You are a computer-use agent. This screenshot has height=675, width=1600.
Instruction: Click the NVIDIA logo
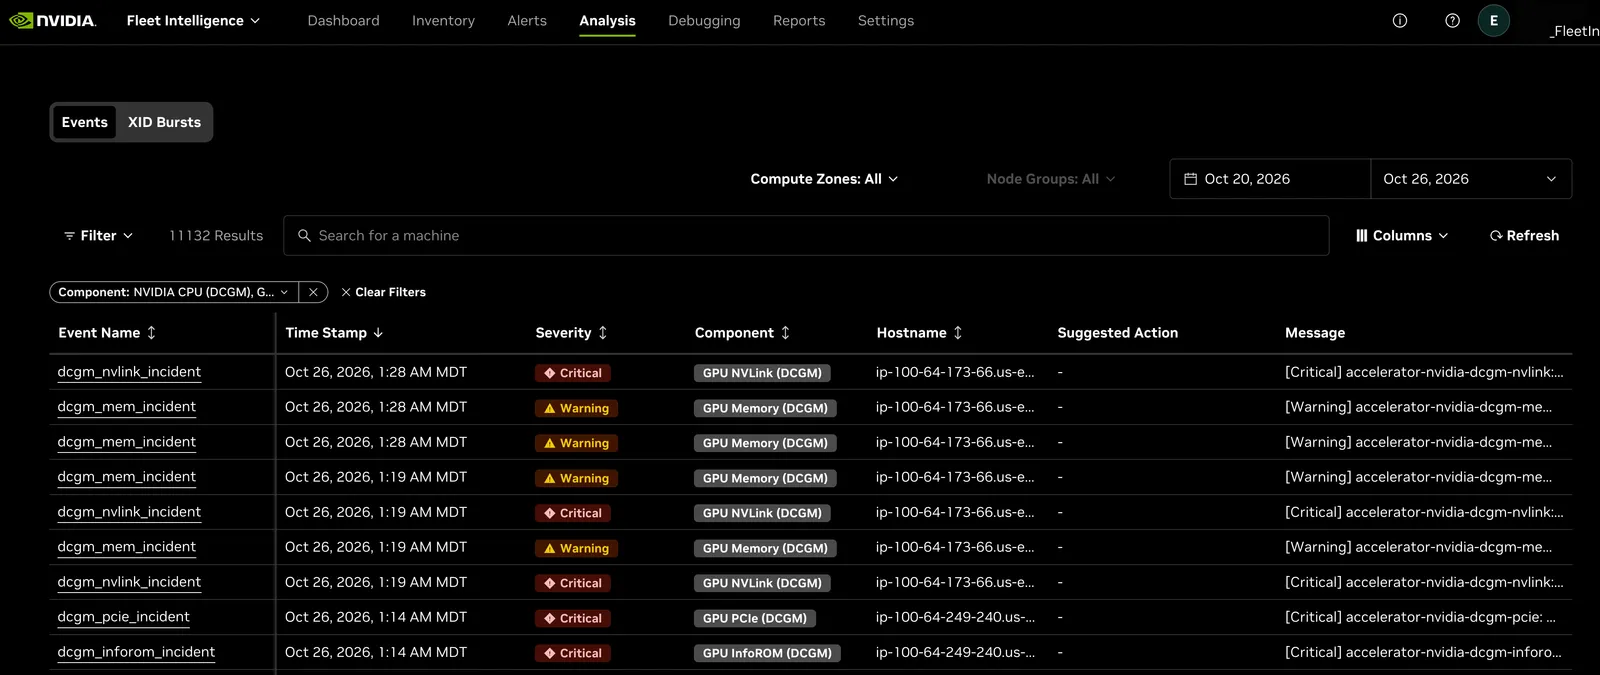(x=52, y=20)
